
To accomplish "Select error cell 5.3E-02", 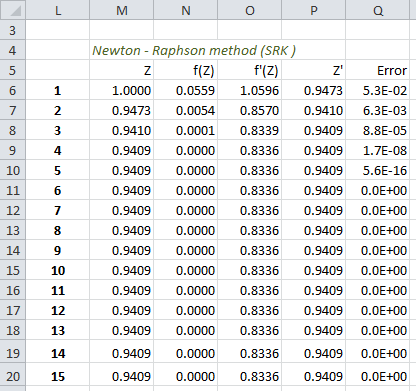I will pos(378,90).
